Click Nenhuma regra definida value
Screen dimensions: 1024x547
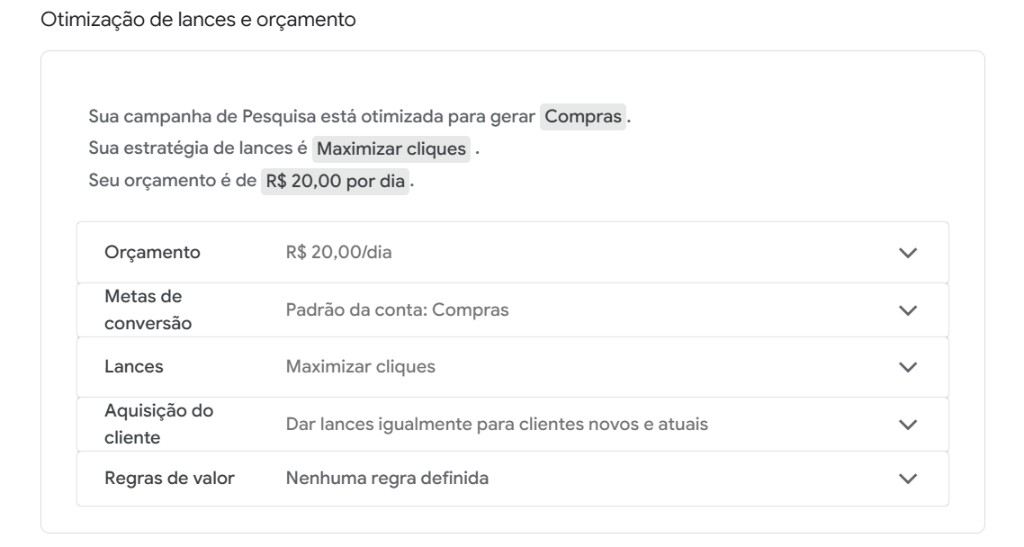coord(387,478)
